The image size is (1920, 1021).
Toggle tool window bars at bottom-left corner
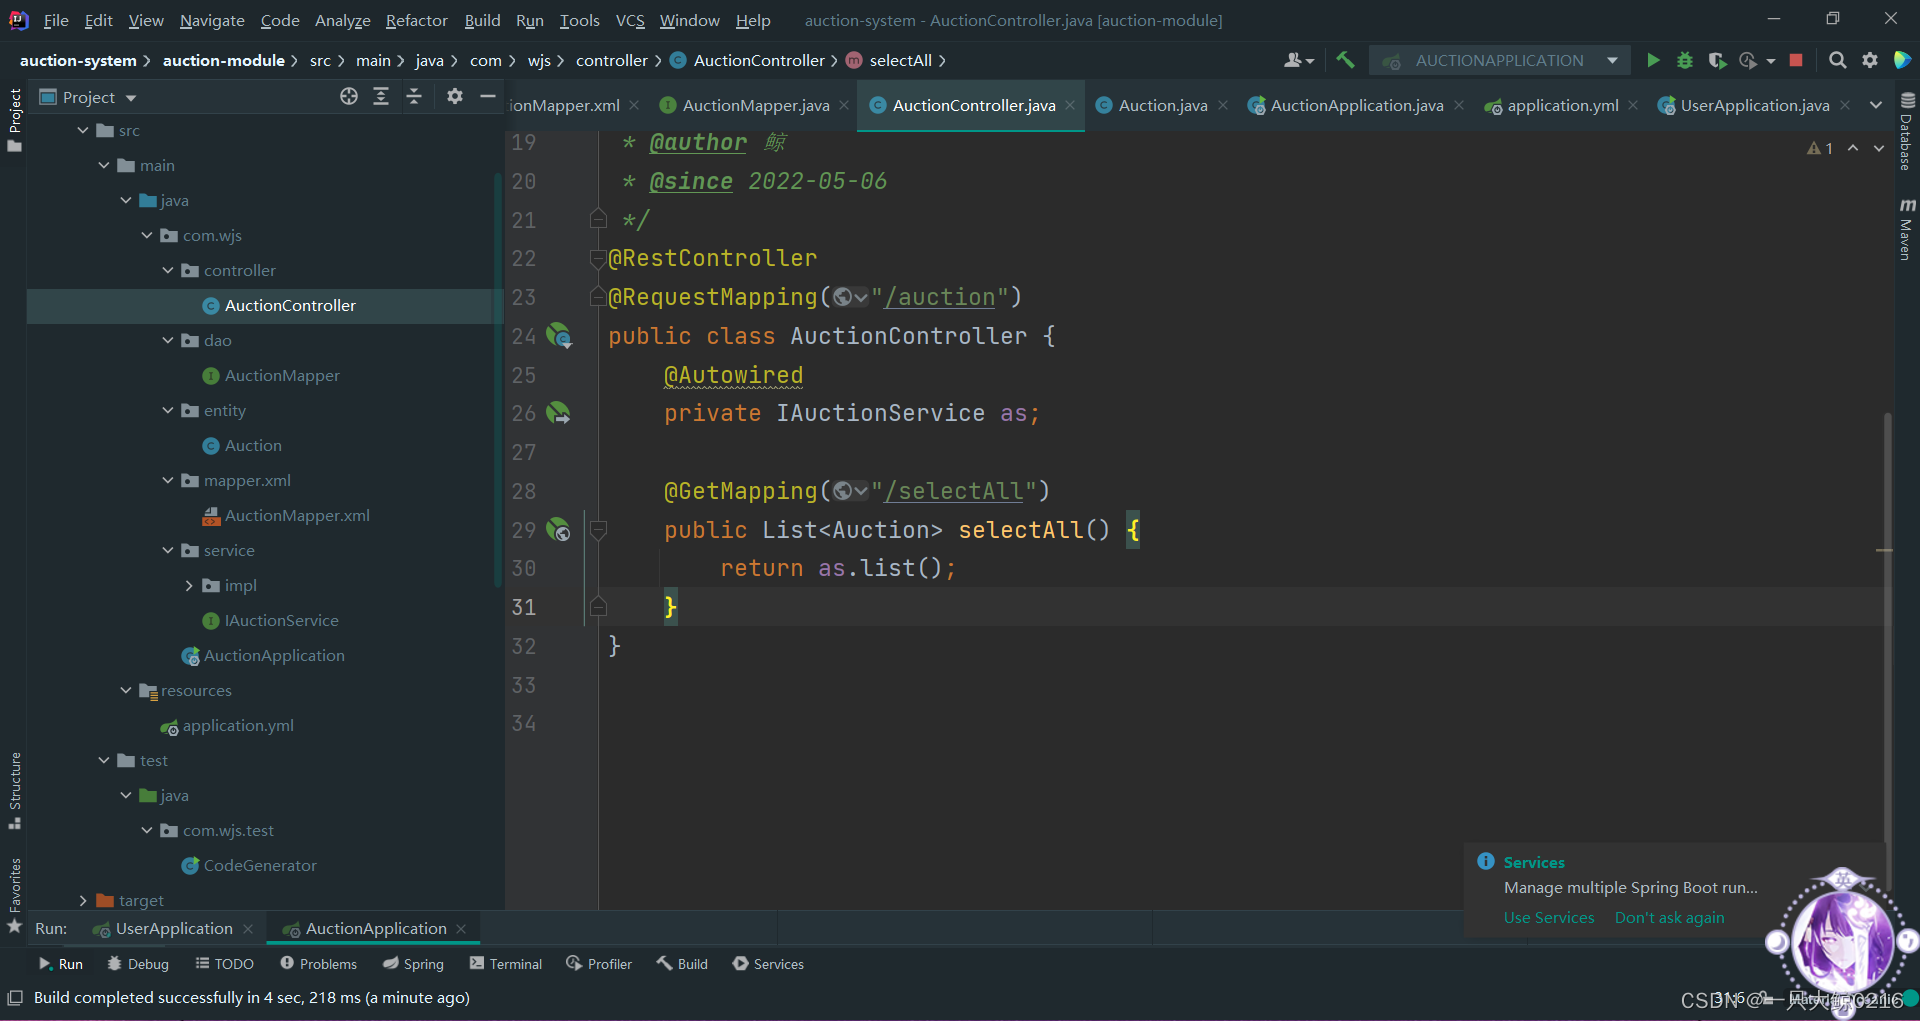(15, 998)
